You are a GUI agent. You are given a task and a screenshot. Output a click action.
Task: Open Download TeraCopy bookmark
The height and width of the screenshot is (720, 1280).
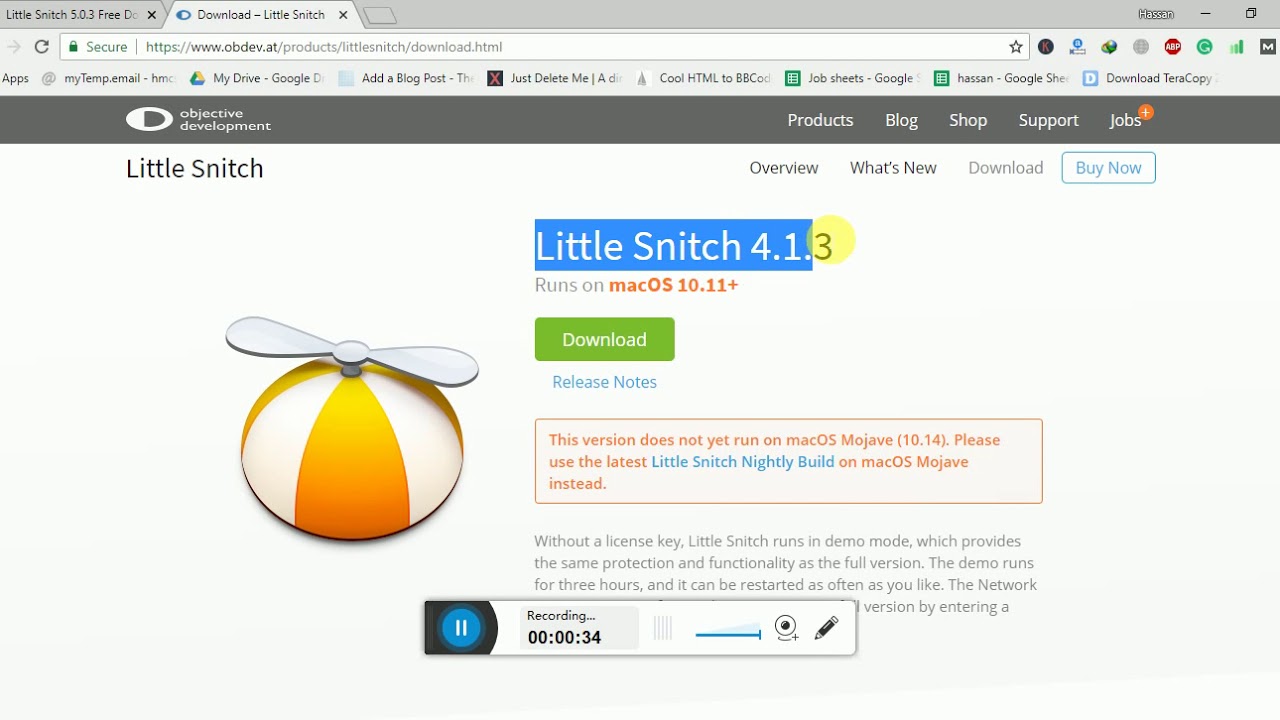coord(1150,78)
